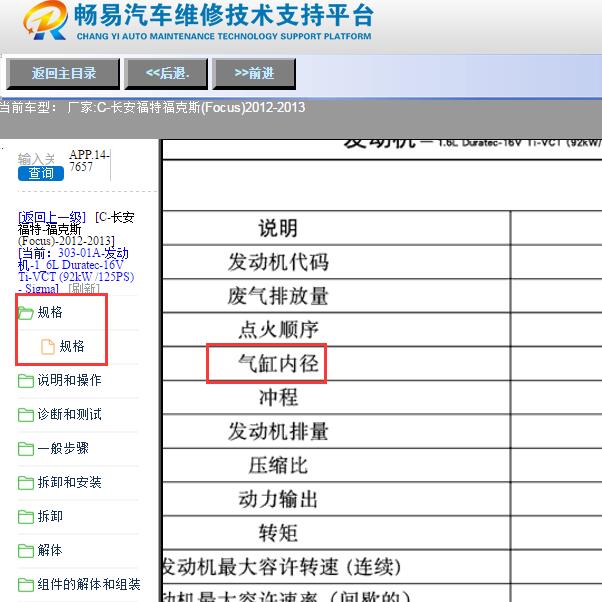Select the 发动机排量 table row label
This screenshot has height=602, width=602.
(278, 431)
